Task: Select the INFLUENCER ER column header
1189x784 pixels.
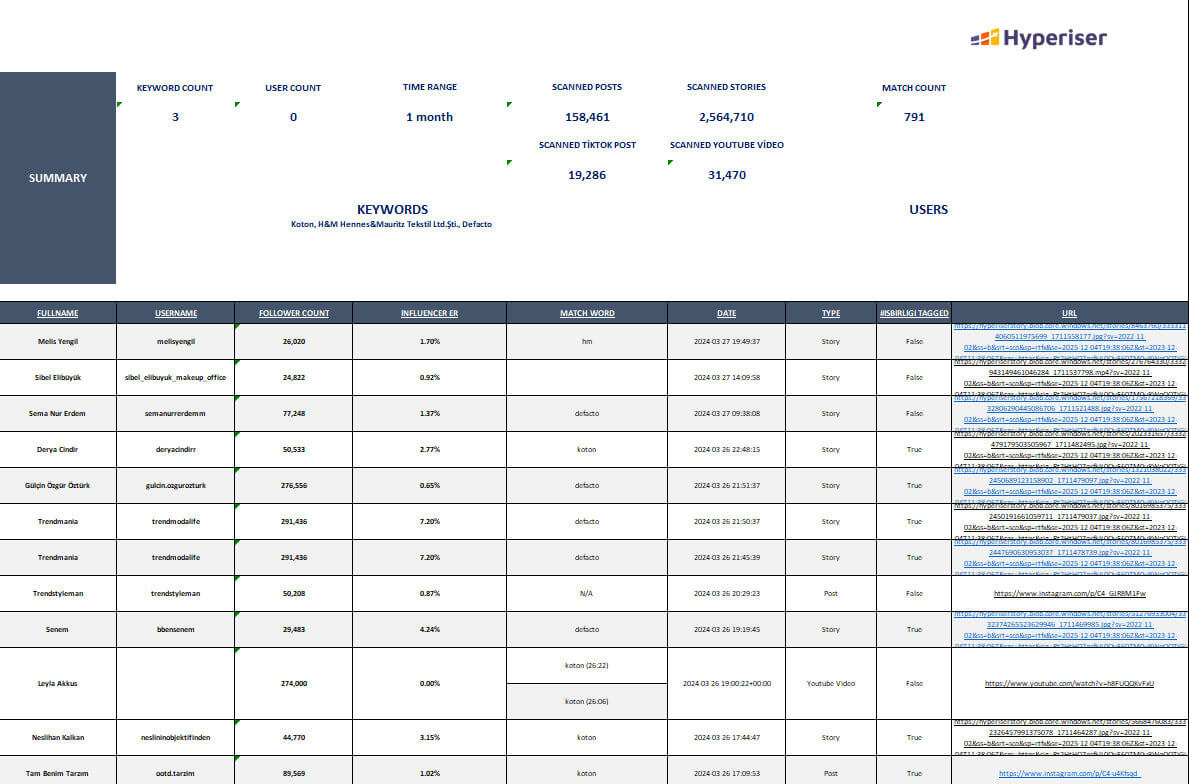Action: pos(429,313)
